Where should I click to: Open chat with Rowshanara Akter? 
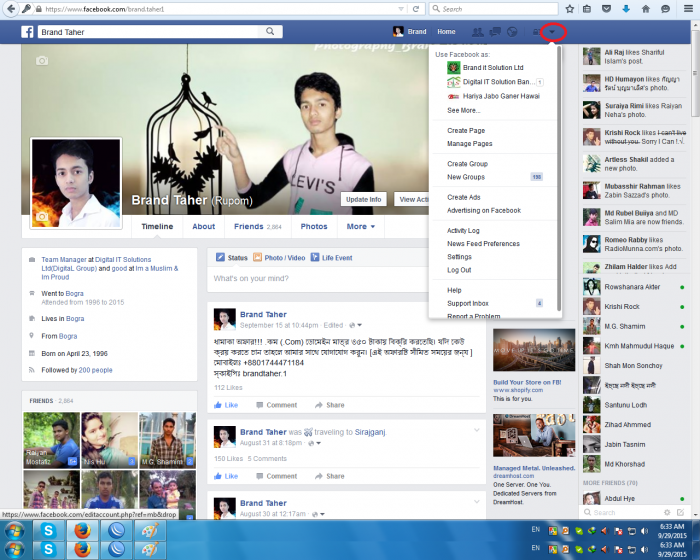[x=634, y=287]
